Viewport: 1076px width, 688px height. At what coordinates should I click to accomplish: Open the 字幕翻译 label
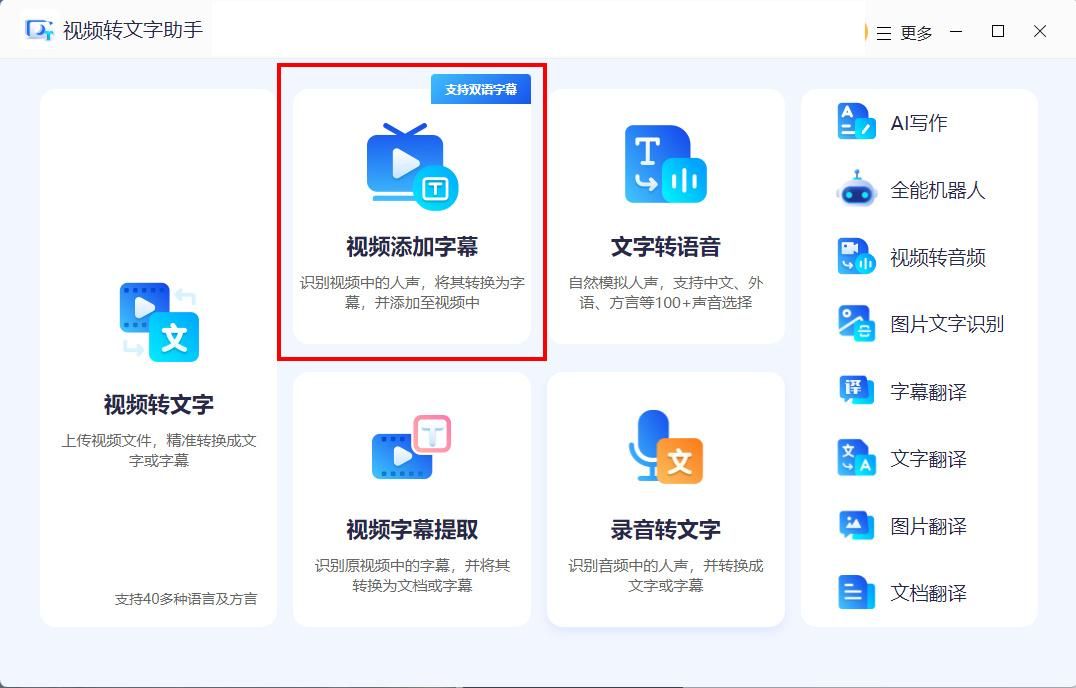pos(928,392)
